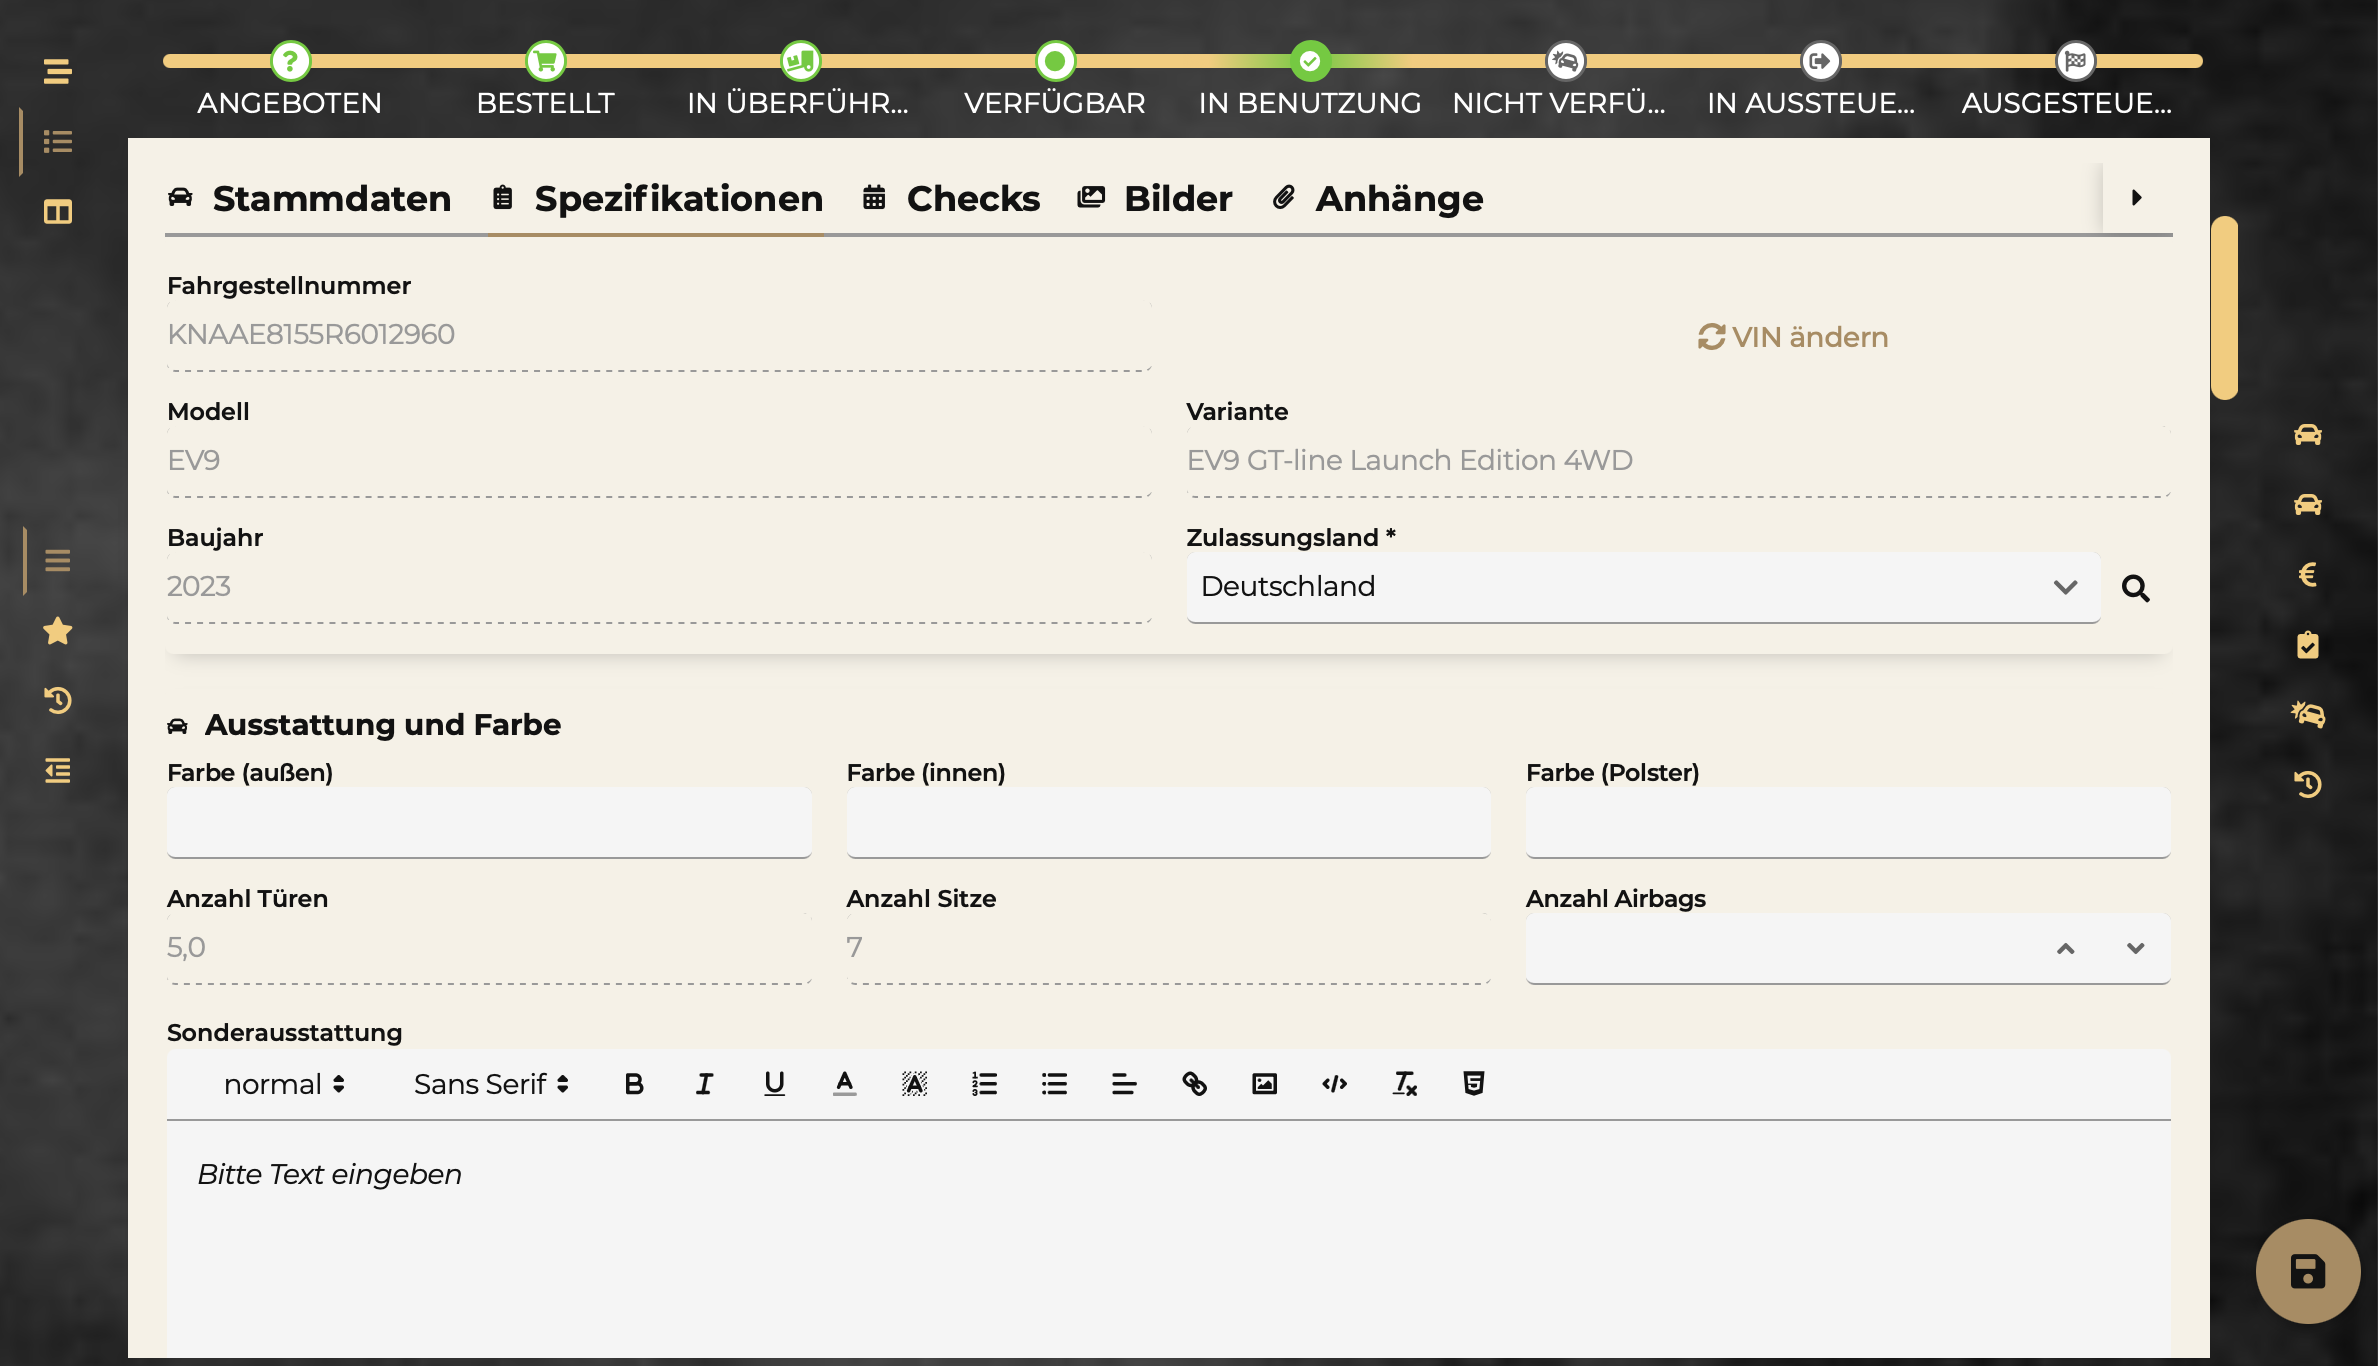Image resolution: width=2378 pixels, height=1366 pixels.
Task: Click the lines menu icon above the star
Action: click(x=57, y=560)
